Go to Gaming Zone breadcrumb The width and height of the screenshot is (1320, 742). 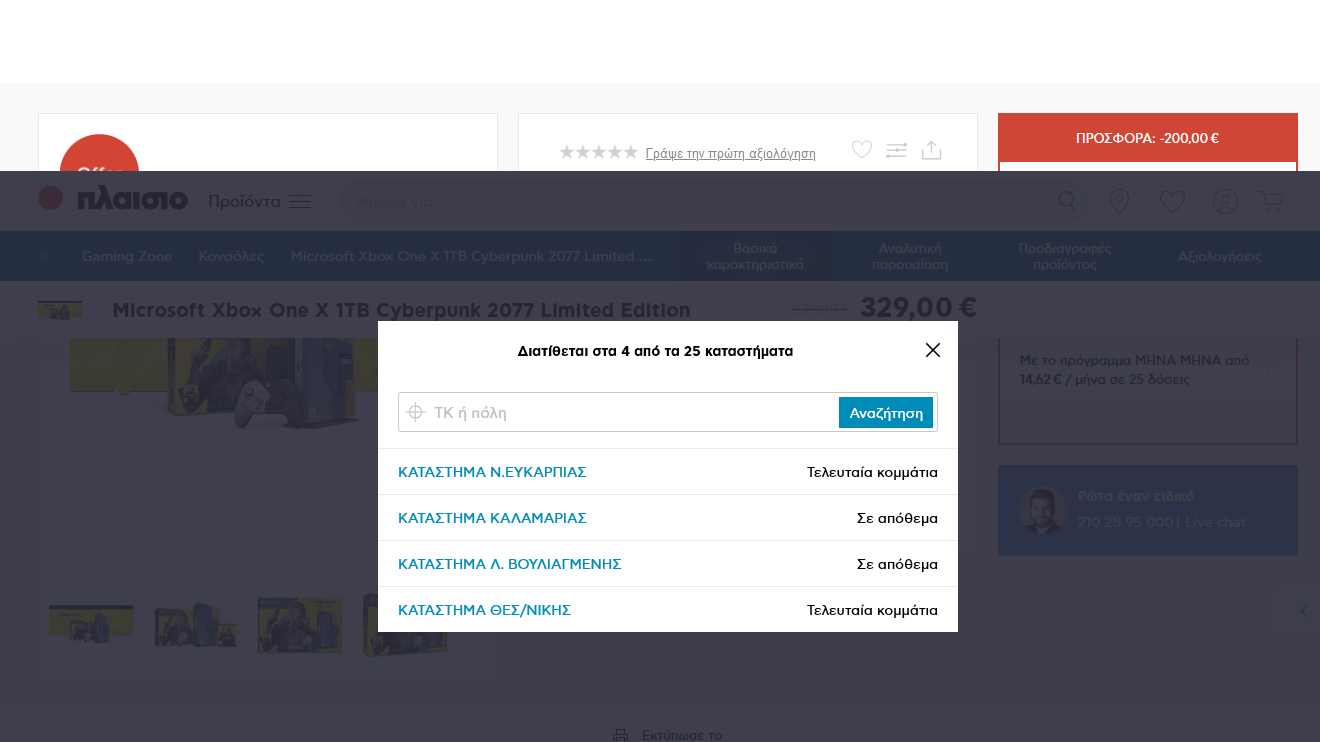coord(127,256)
